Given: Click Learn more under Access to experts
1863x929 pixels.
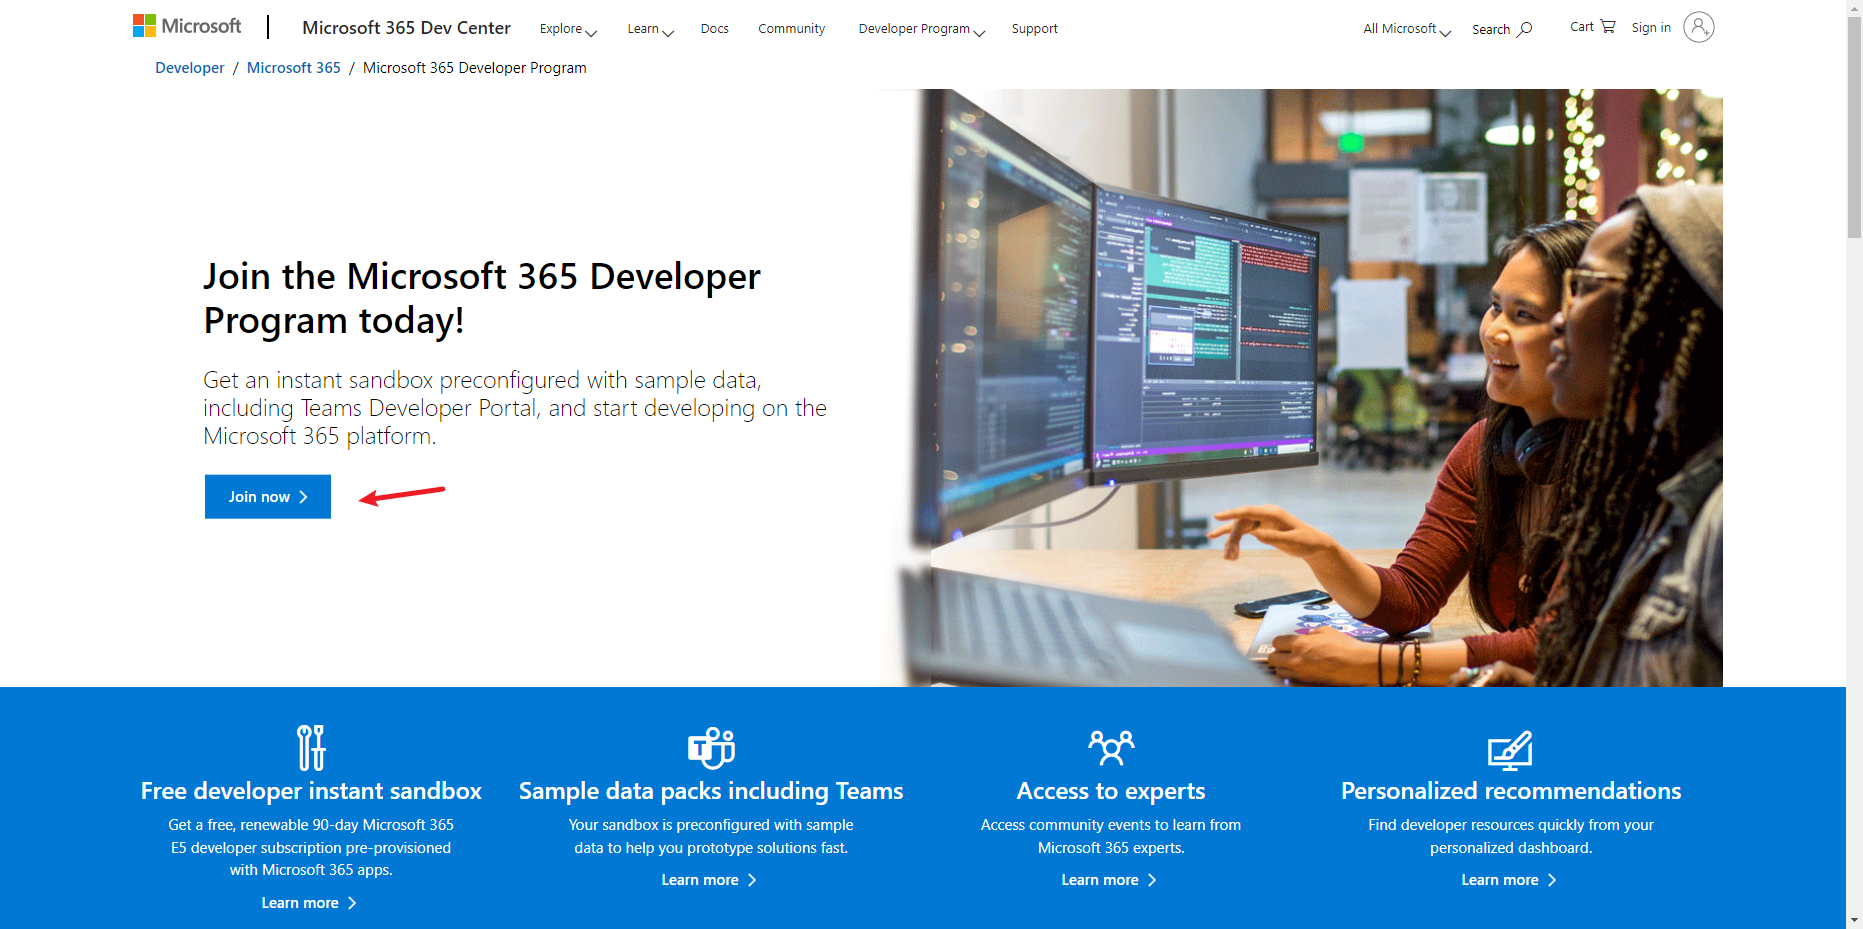Looking at the screenshot, I should (x=1109, y=880).
